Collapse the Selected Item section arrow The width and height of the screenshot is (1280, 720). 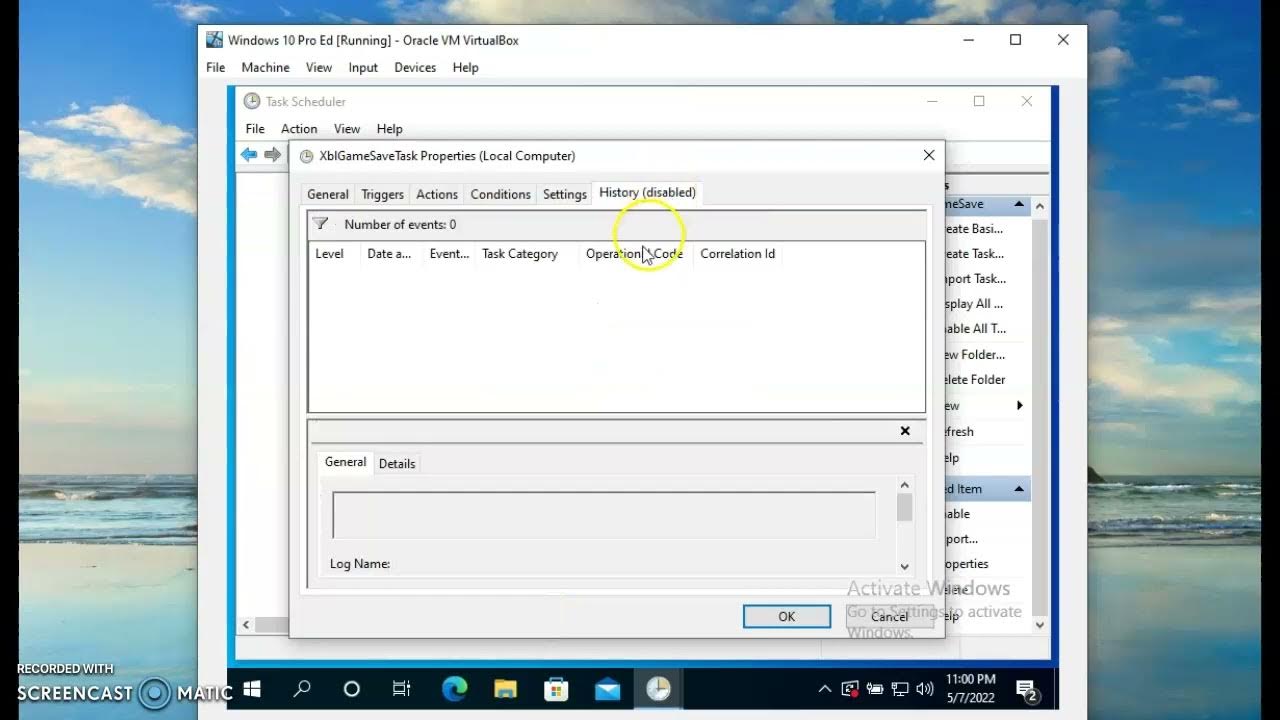coord(1019,488)
